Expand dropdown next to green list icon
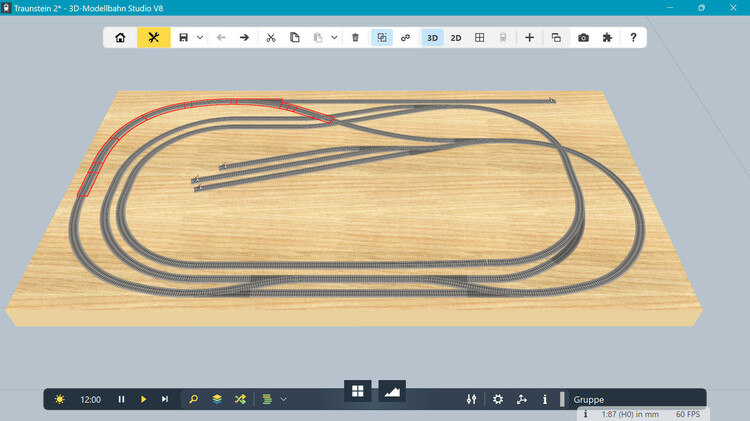The width and height of the screenshot is (750, 421). (x=284, y=399)
